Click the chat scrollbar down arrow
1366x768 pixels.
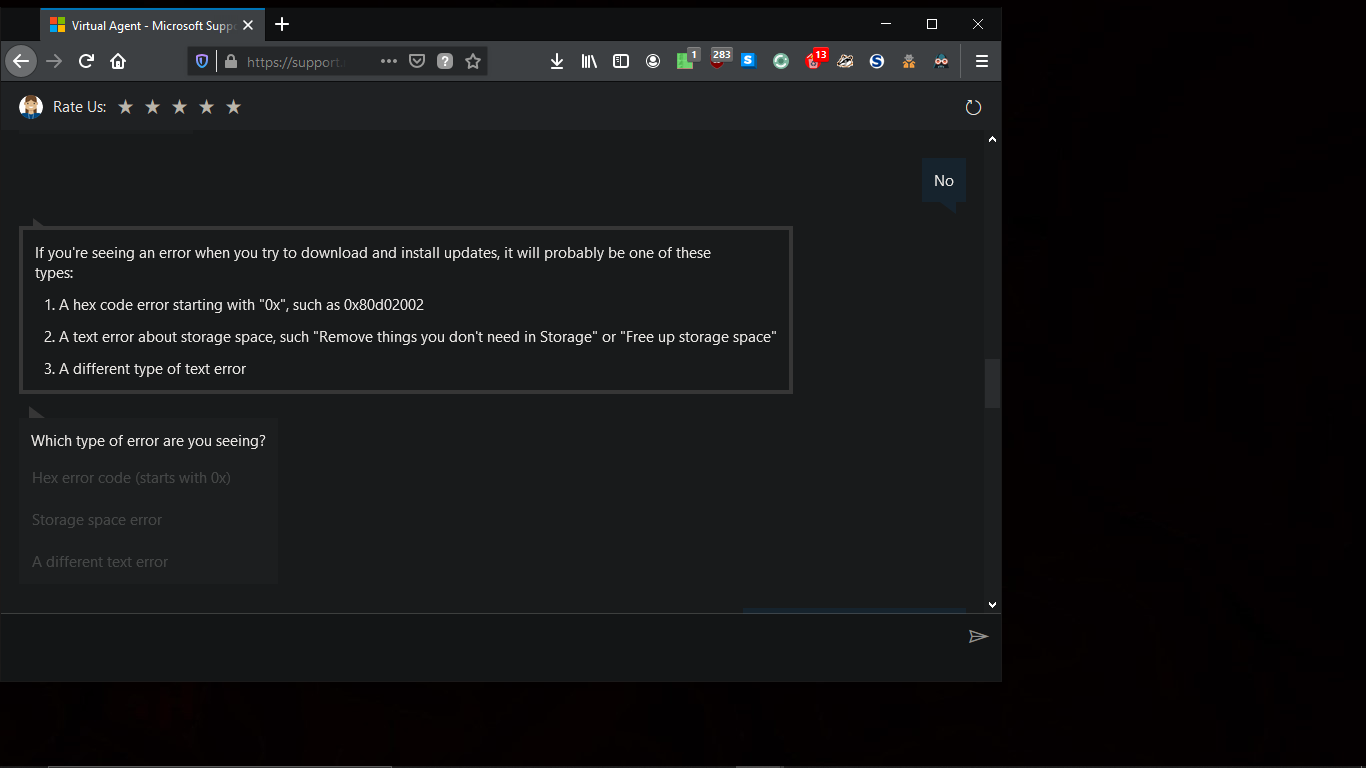pyautogui.click(x=992, y=604)
